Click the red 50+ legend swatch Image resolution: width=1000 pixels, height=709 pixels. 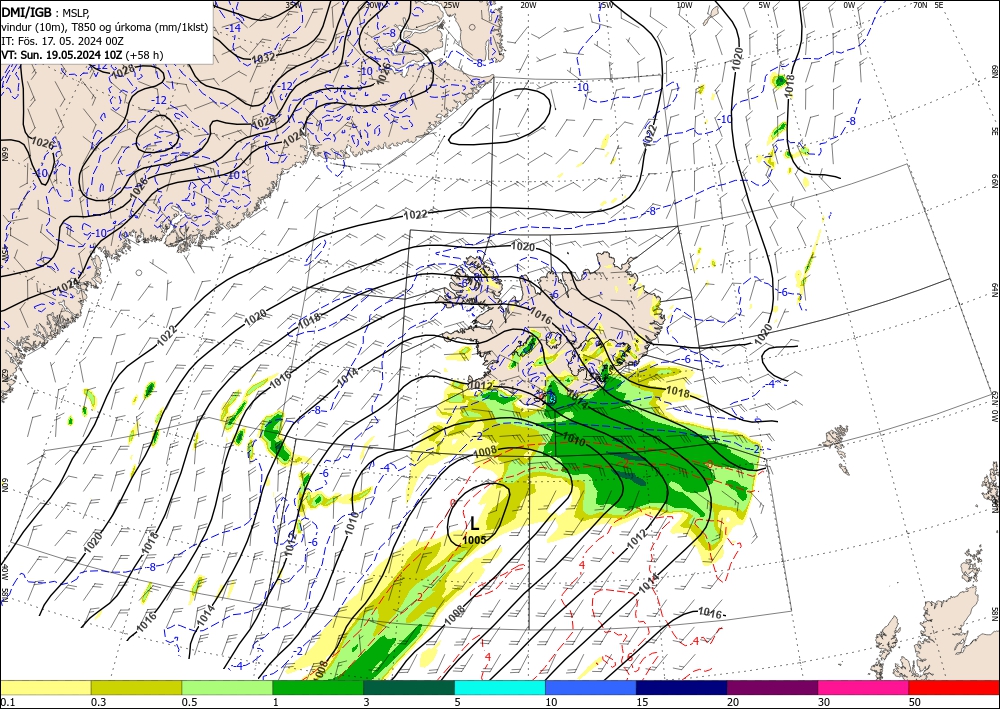(954, 687)
